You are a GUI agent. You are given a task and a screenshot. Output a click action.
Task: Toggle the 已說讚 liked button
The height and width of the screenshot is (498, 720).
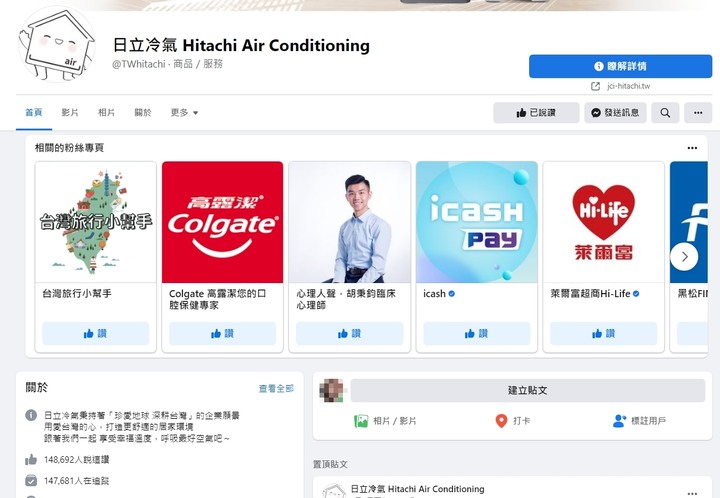(536, 112)
